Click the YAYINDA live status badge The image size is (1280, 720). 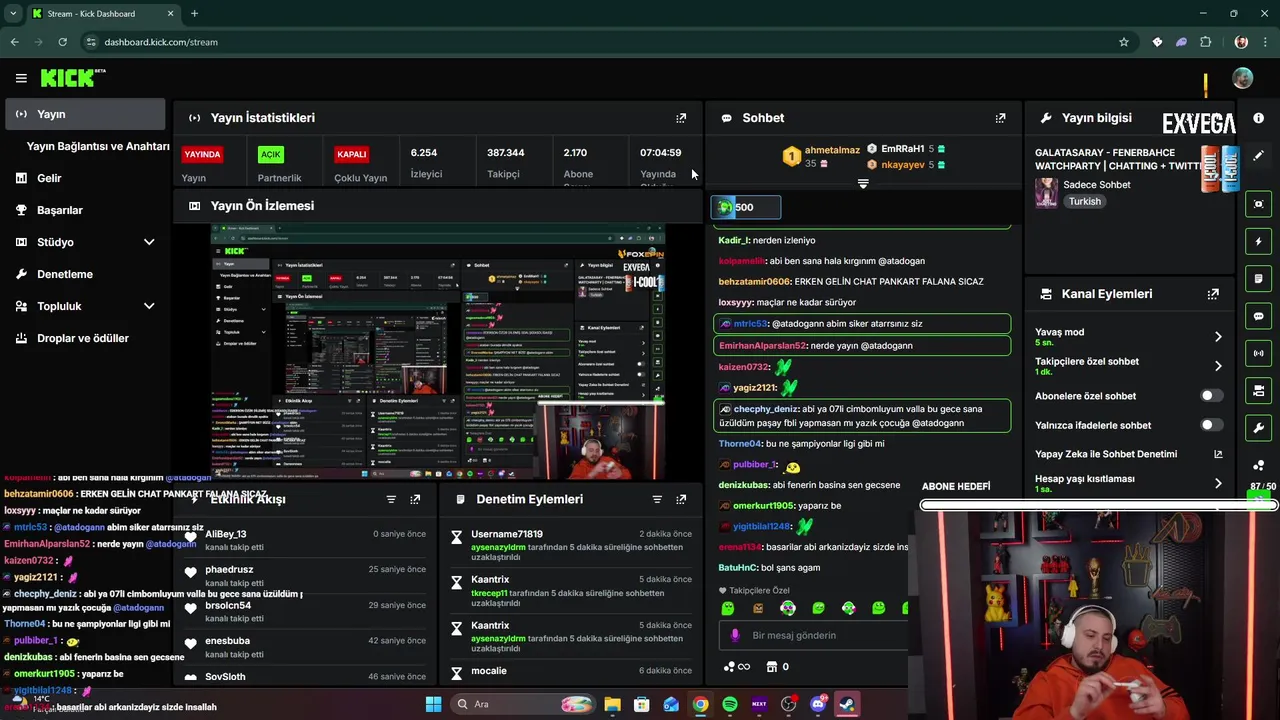click(x=202, y=154)
